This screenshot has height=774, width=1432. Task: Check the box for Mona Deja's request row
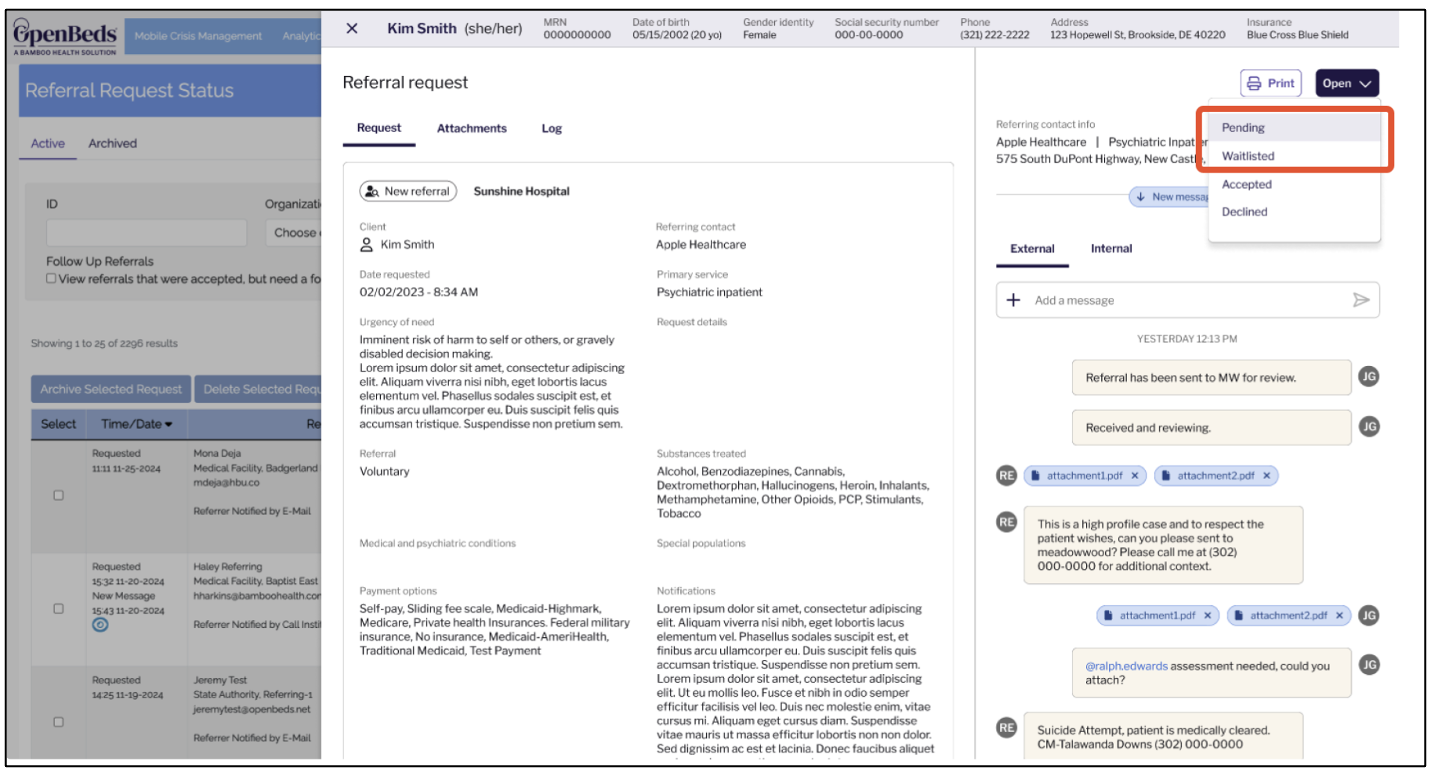(x=58, y=495)
